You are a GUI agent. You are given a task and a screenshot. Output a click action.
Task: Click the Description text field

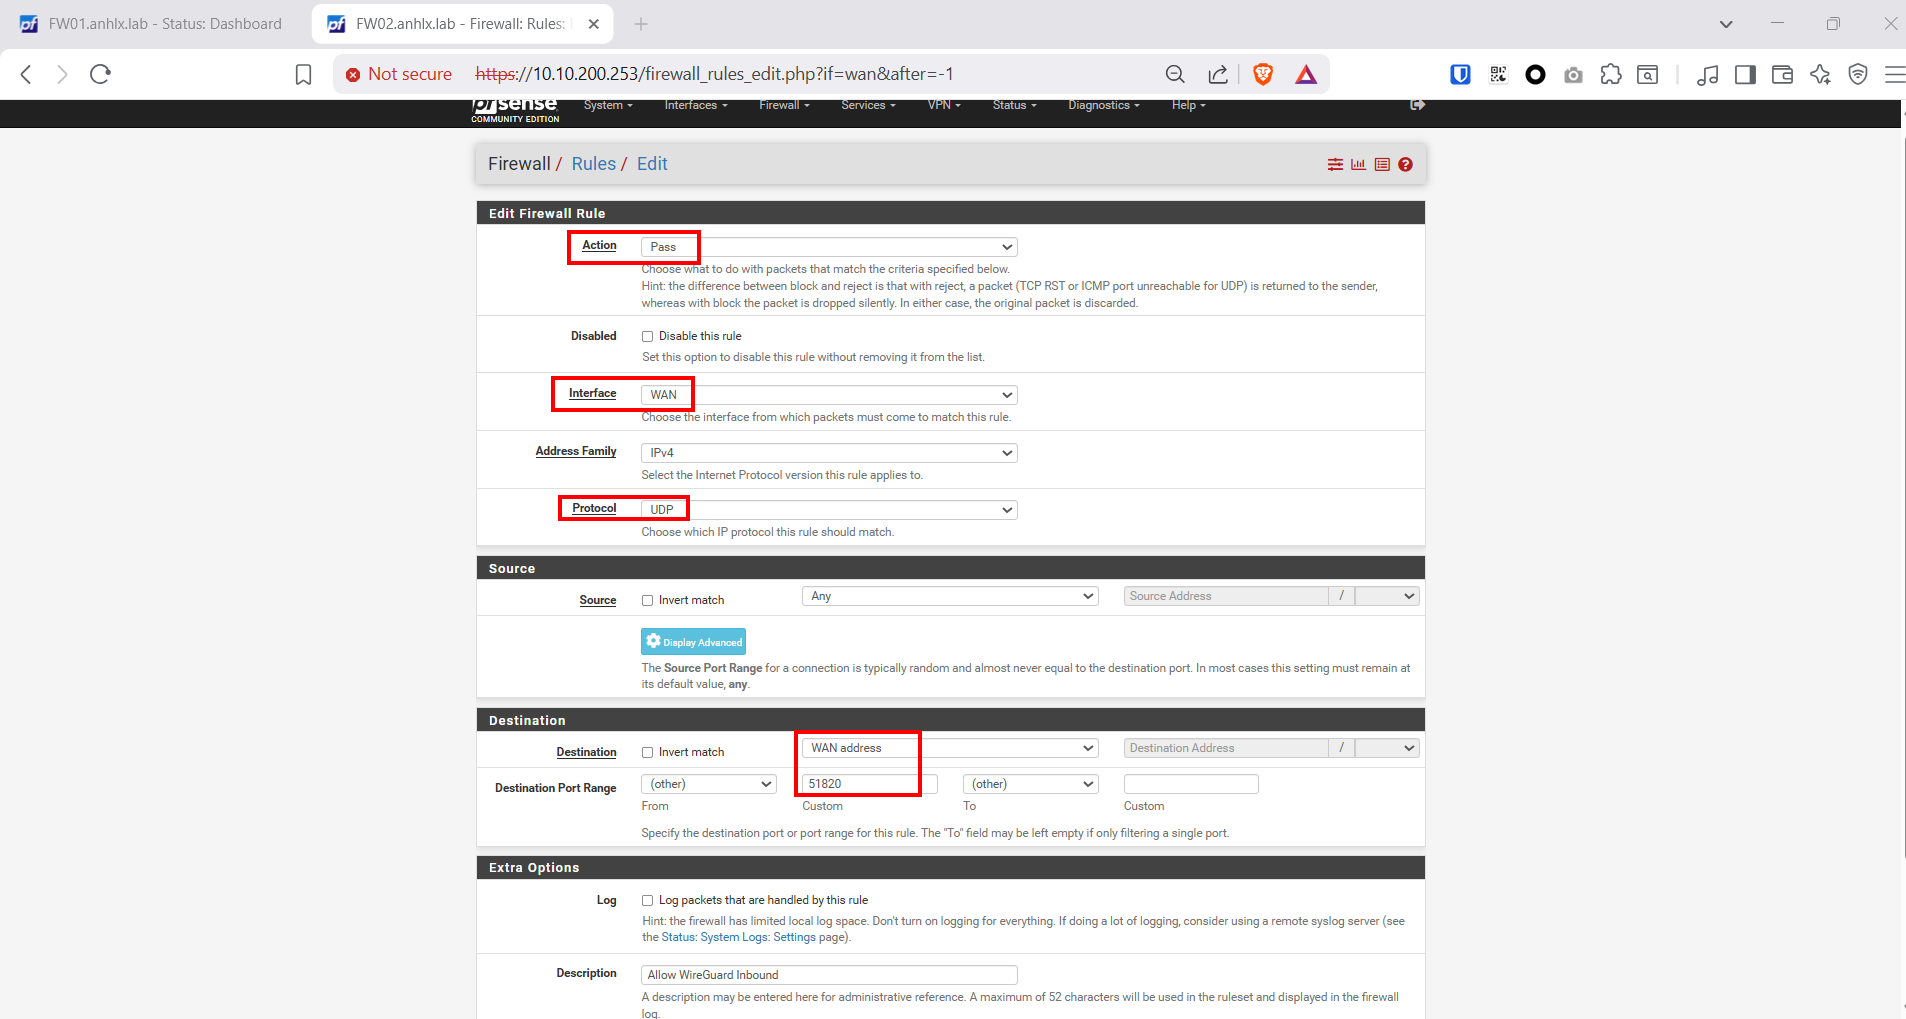click(x=828, y=975)
